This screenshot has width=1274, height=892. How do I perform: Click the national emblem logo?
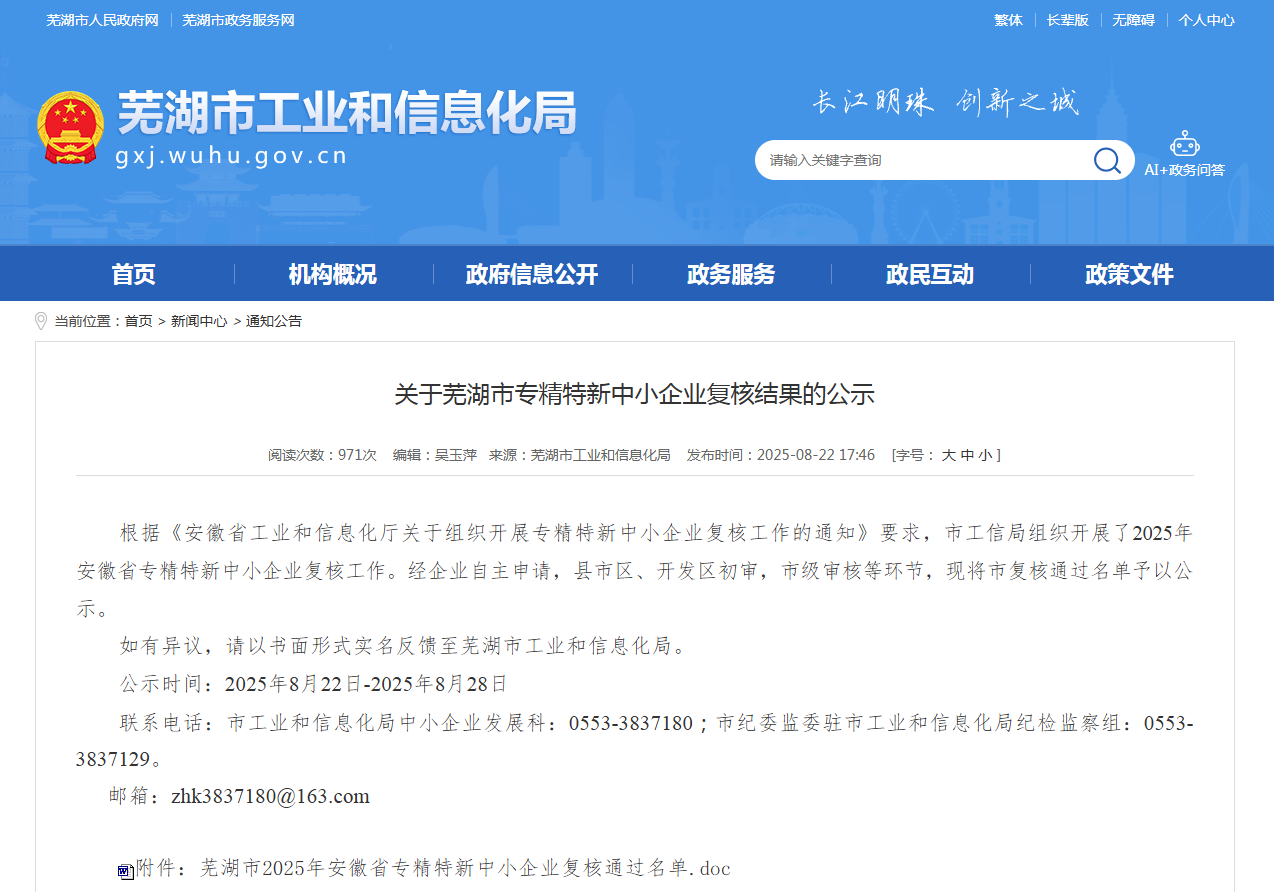tap(70, 129)
